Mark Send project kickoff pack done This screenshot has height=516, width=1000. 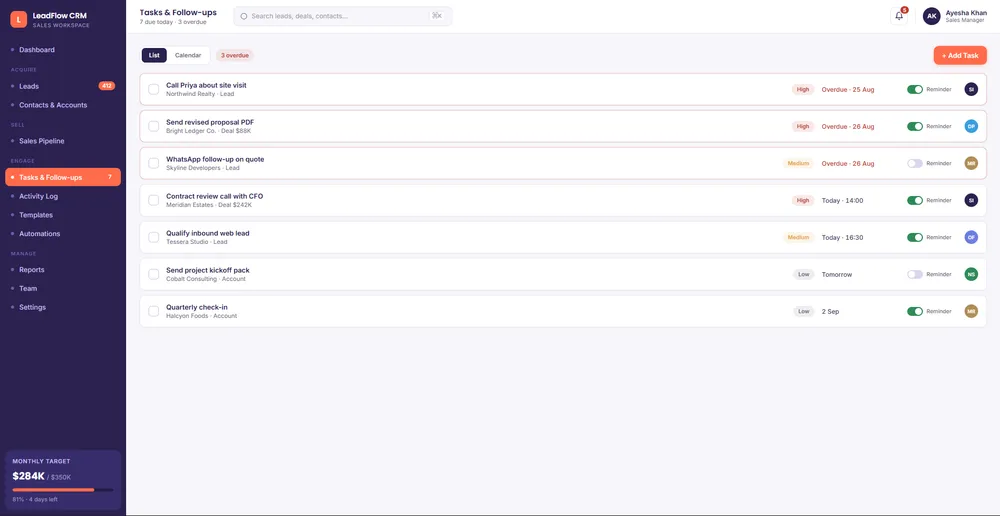click(x=154, y=274)
